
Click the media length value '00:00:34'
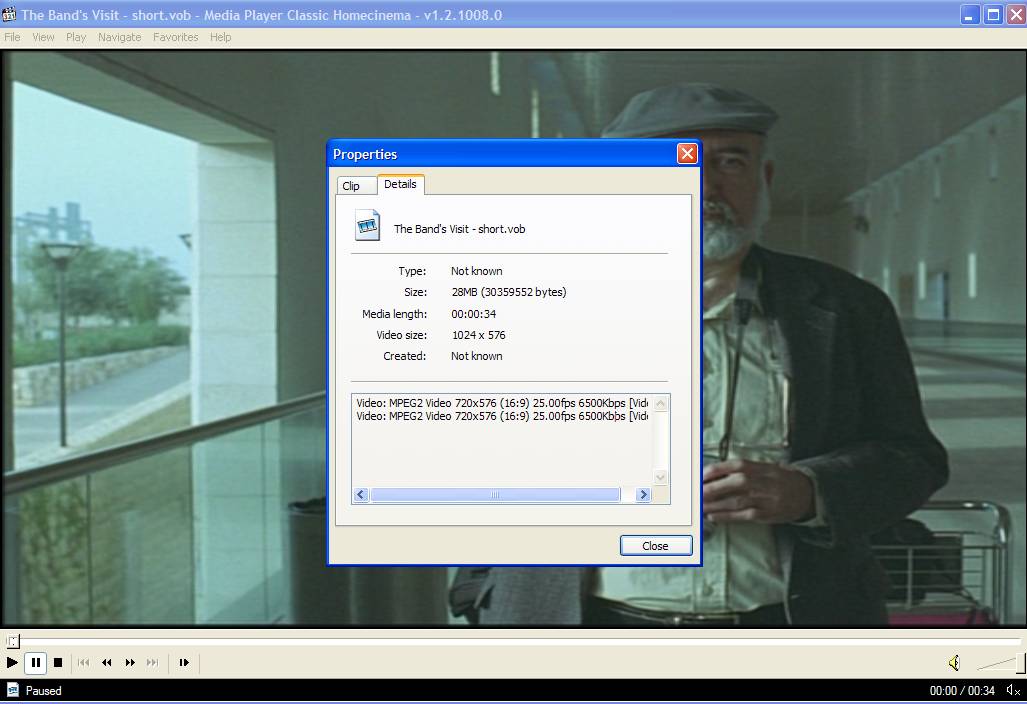[x=474, y=314]
